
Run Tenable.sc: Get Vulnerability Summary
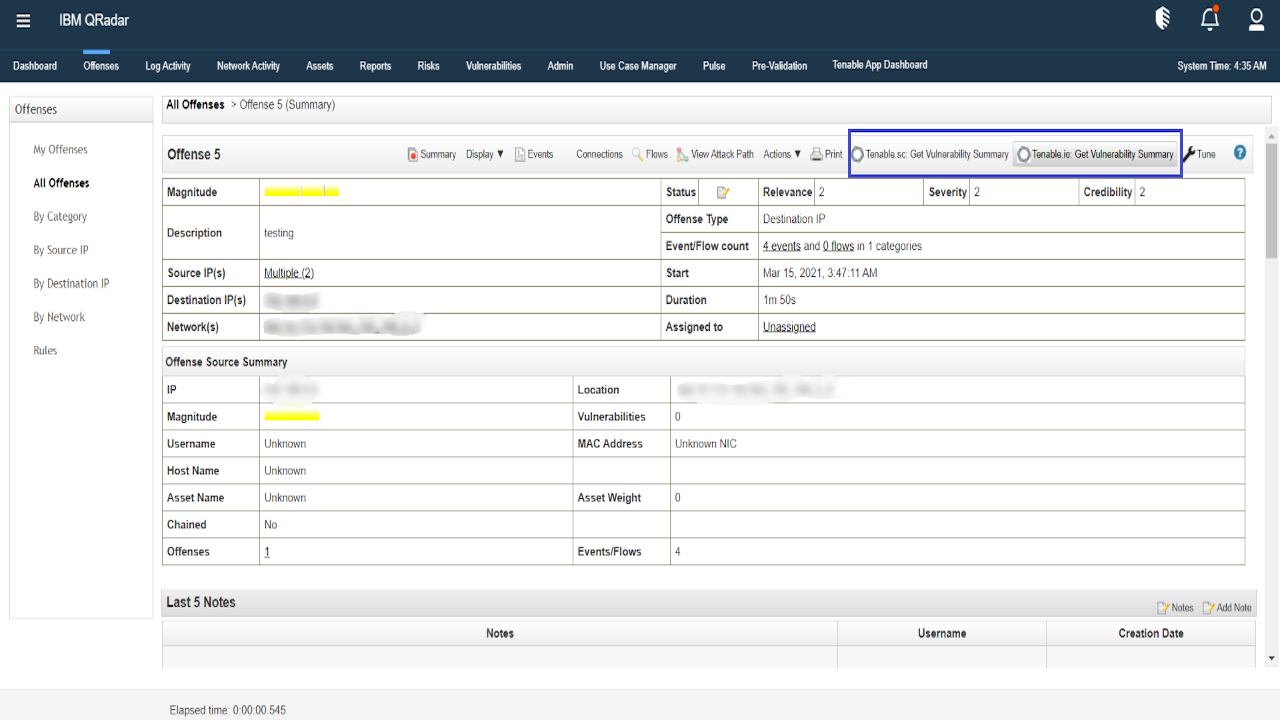[930, 154]
